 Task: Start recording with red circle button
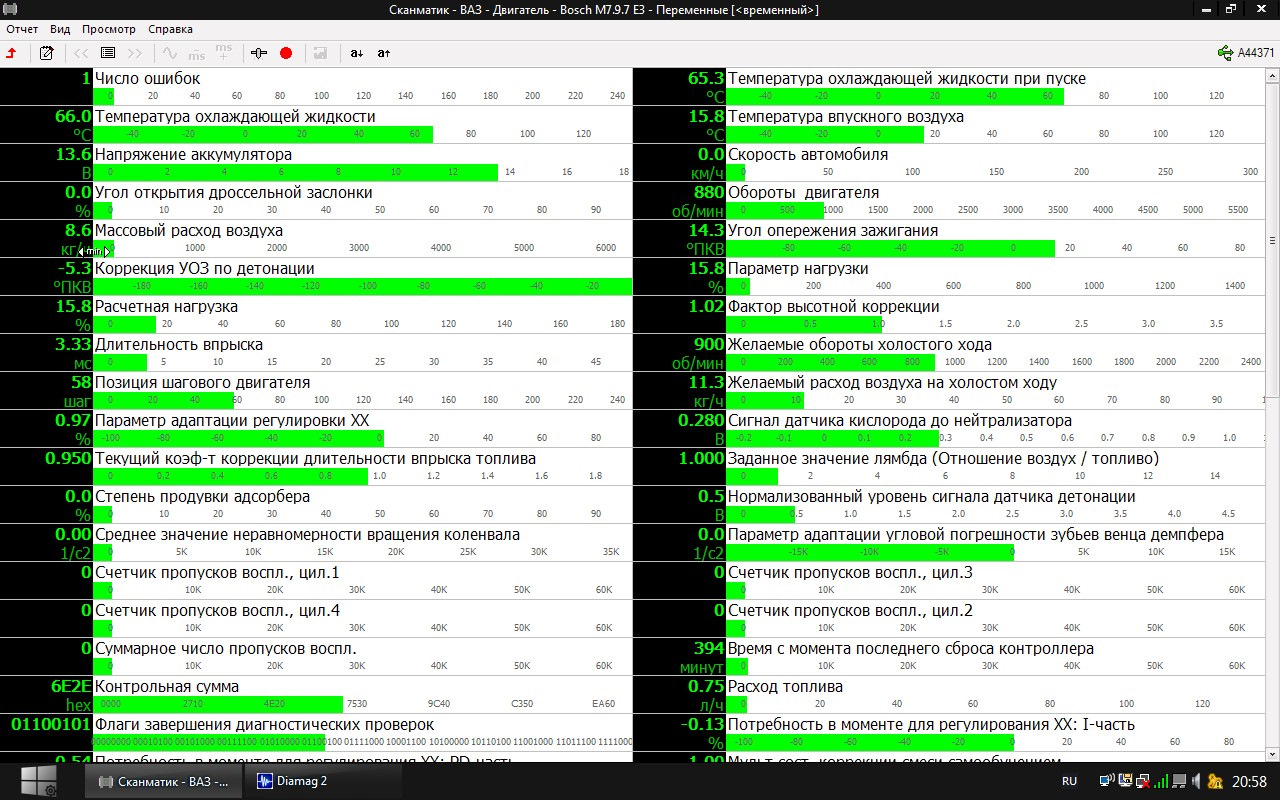pyautogui.click(x=286, y=53)
